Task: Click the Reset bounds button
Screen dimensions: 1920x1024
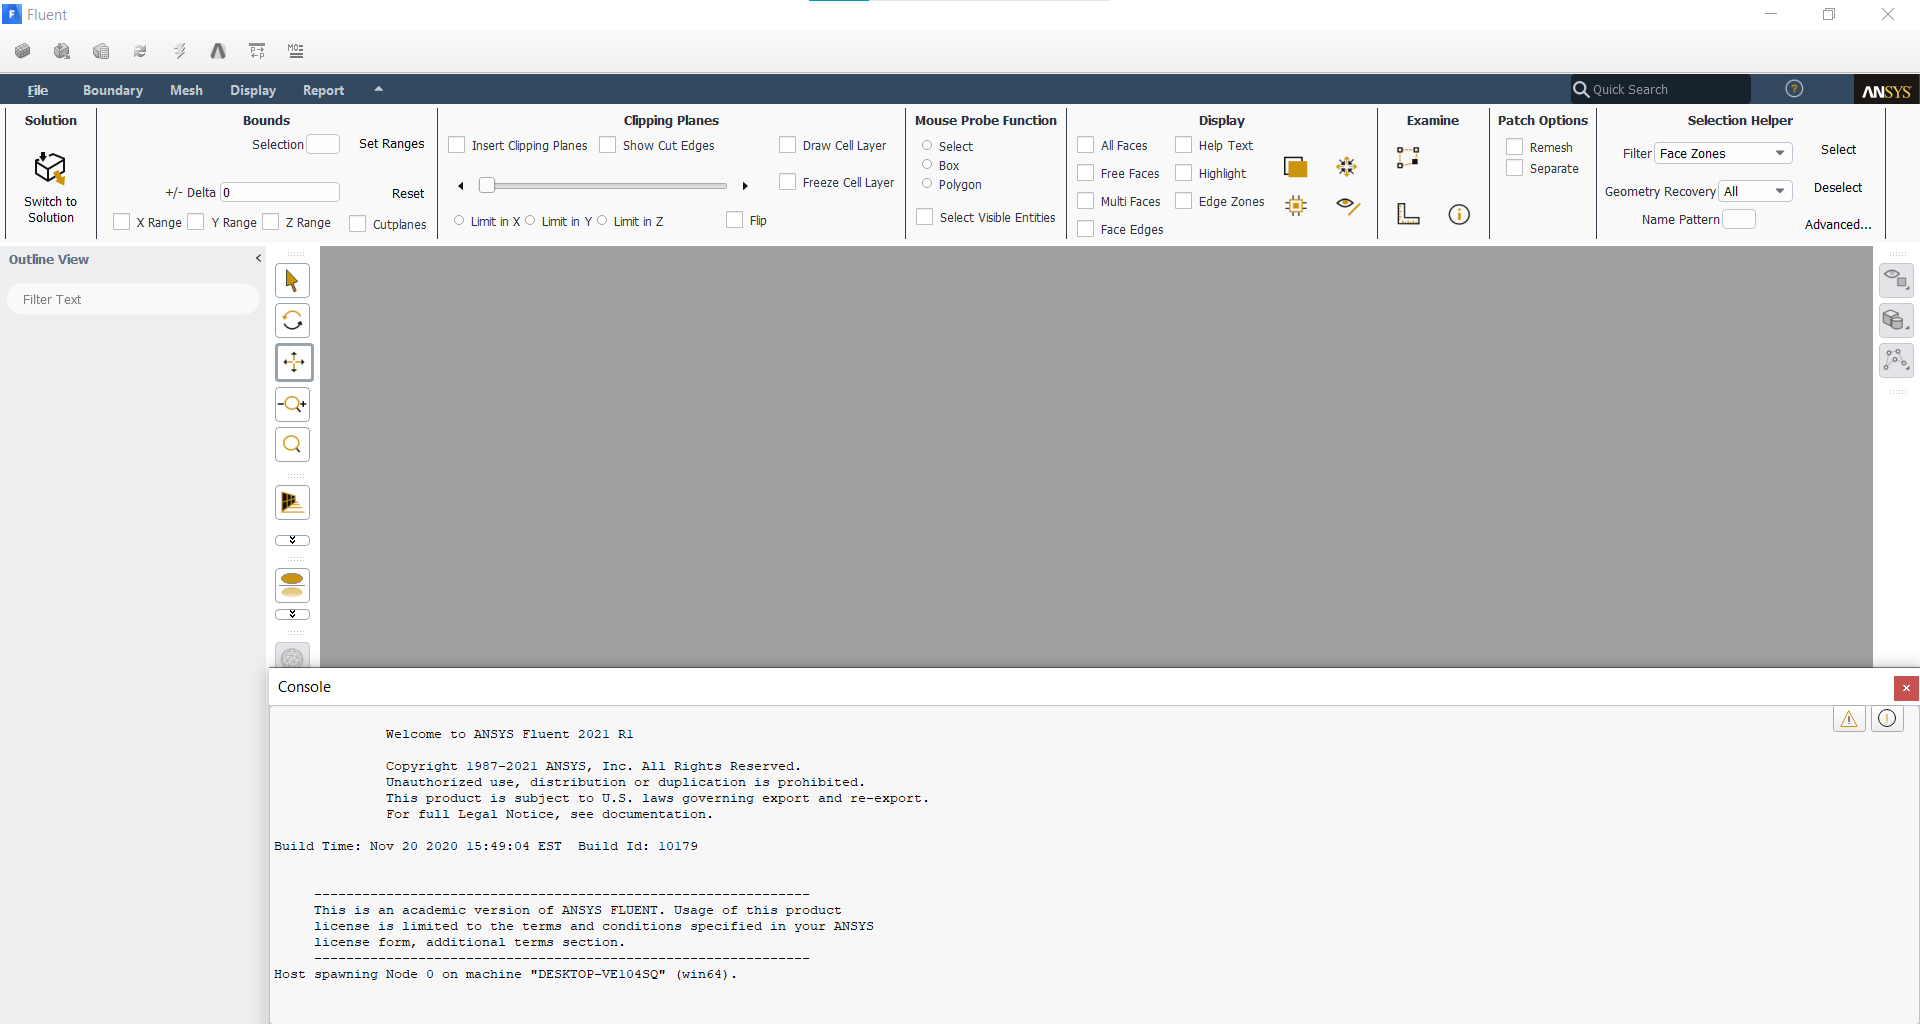Action: [408, 194]
